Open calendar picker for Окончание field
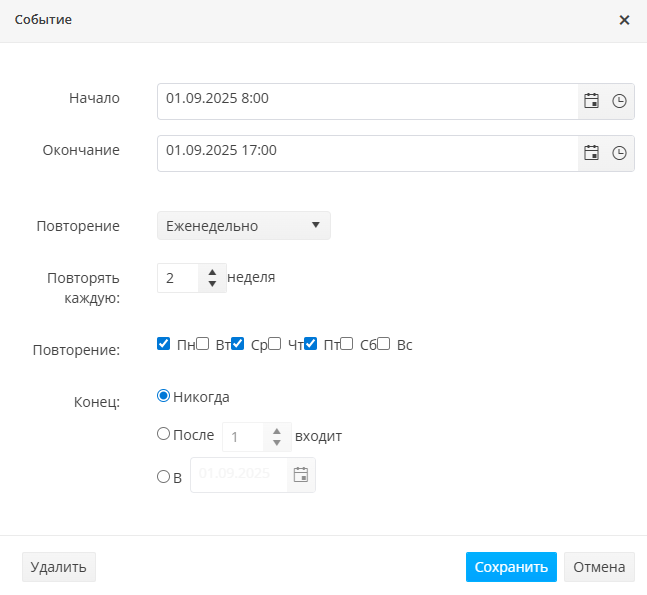 [x=592, y=153]
